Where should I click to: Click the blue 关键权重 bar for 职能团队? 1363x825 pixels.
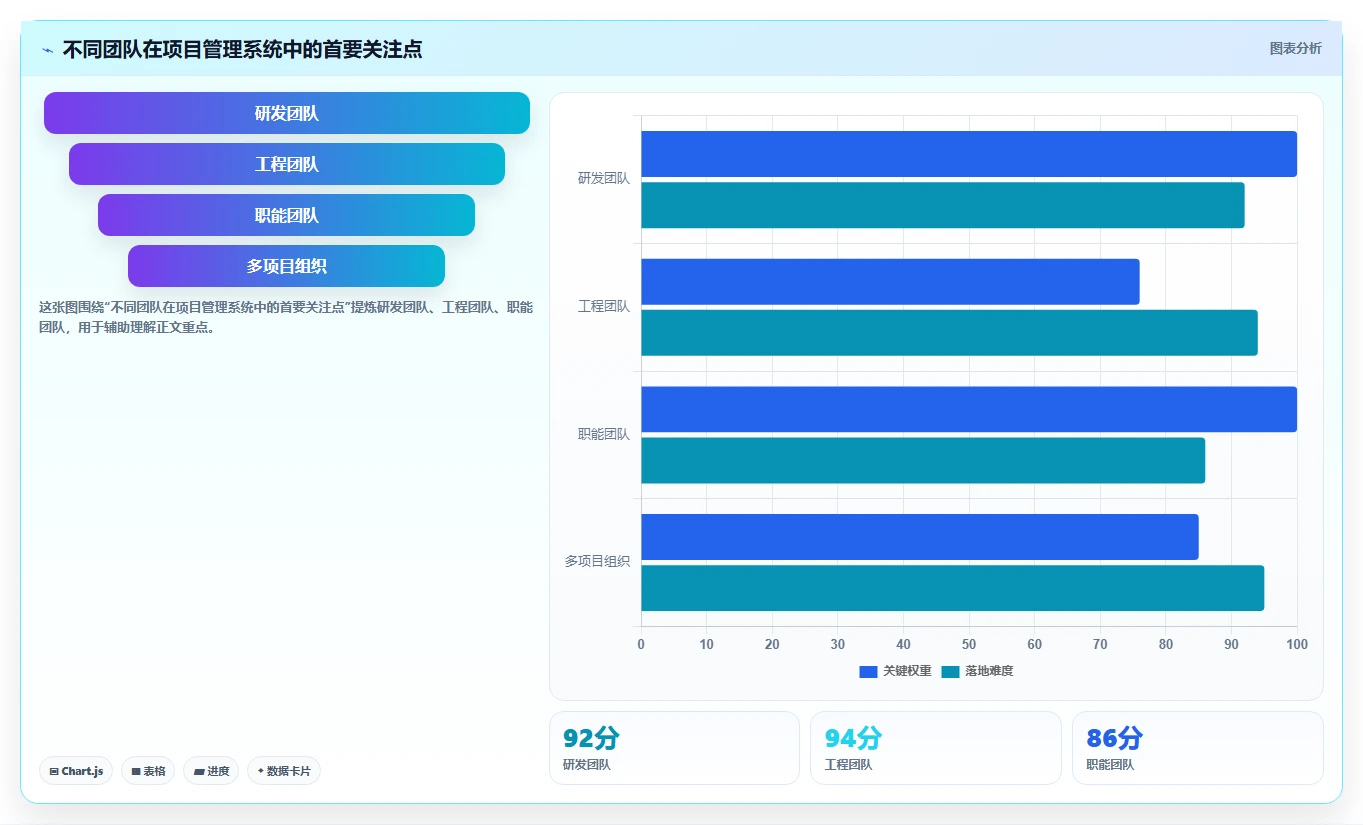[x=969, y=409]
